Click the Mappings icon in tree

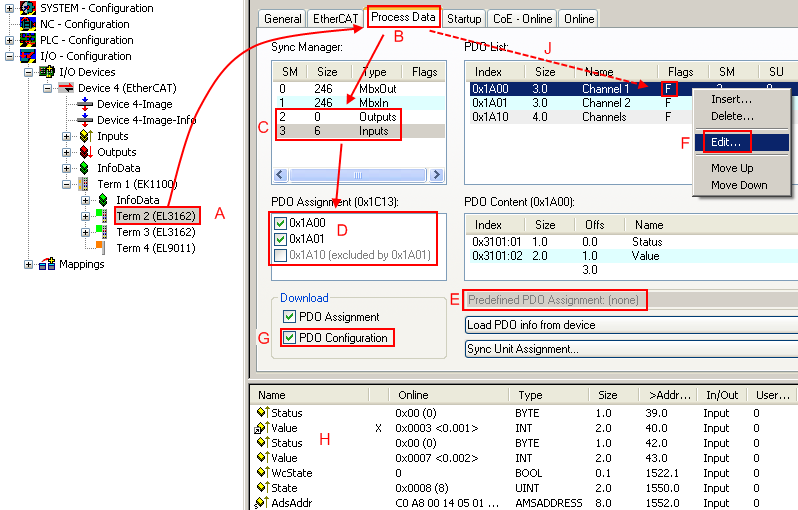click(x=47, y=264)
